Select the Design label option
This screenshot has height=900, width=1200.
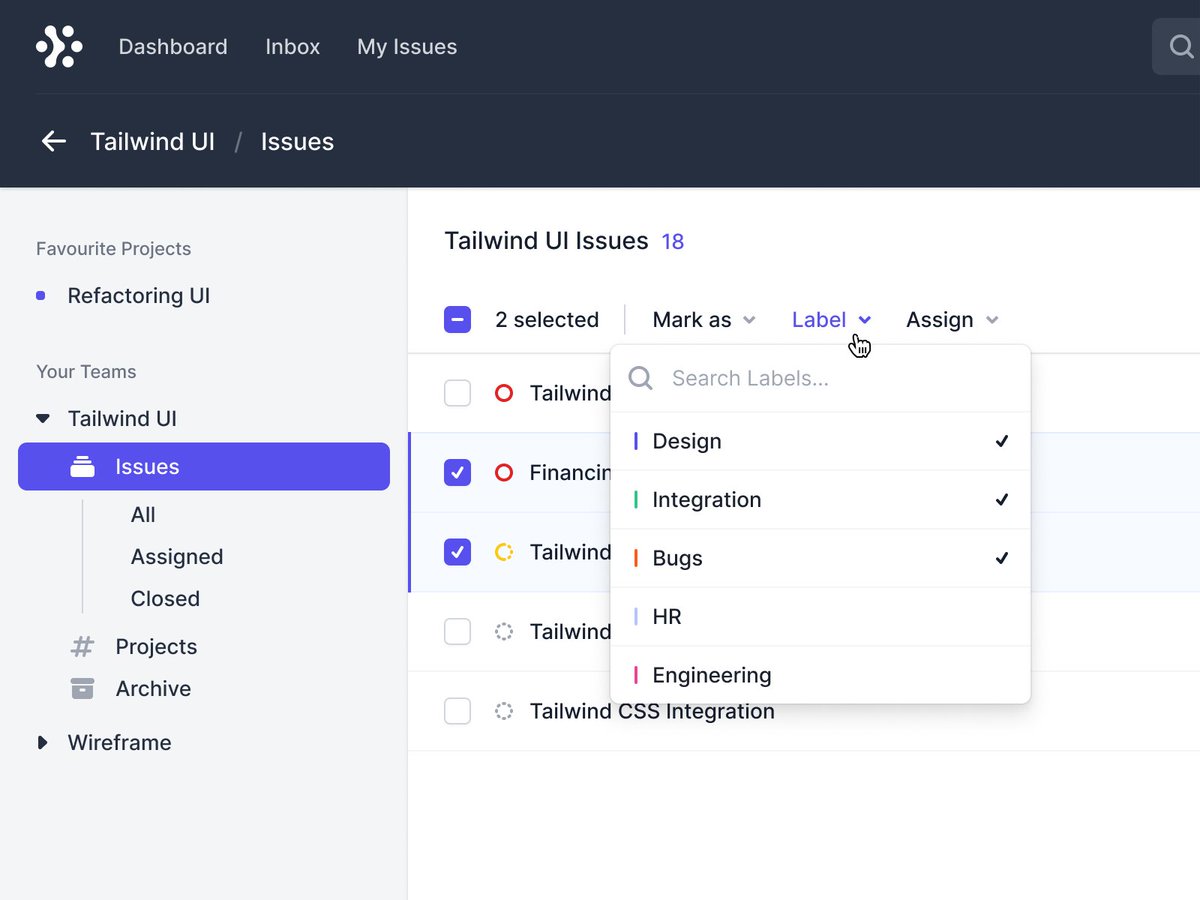click(x=820, y=441)
